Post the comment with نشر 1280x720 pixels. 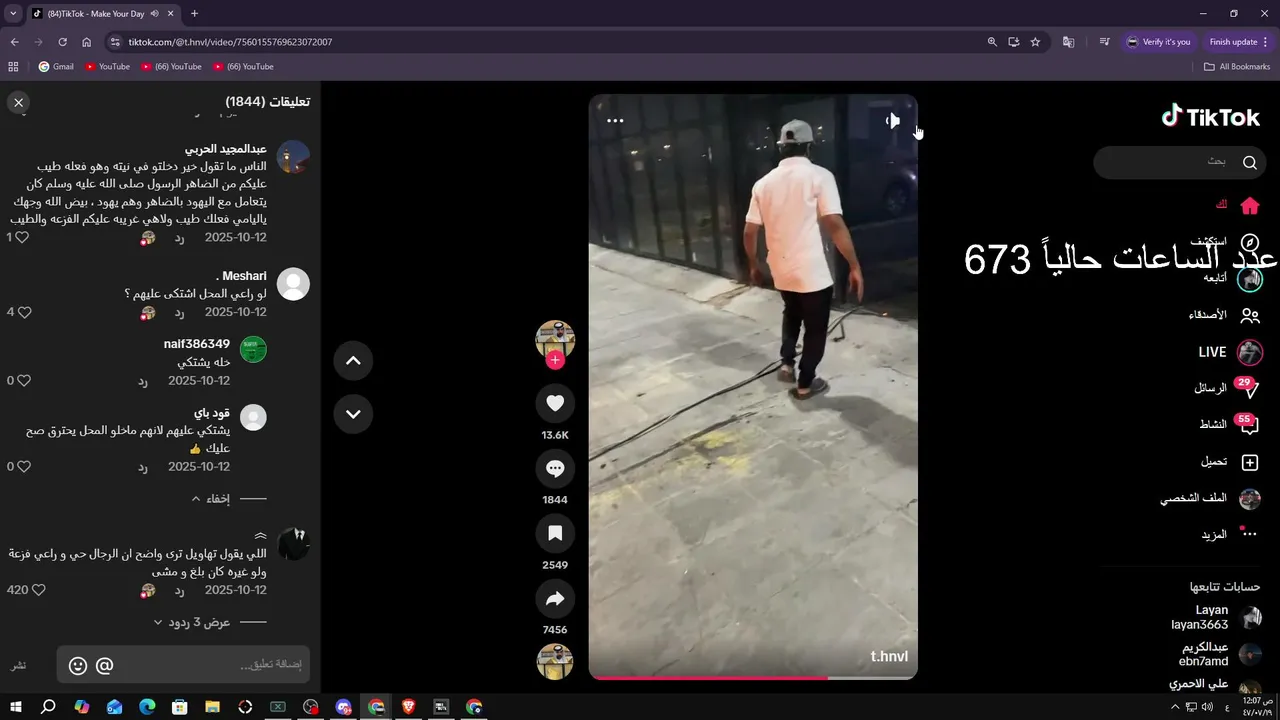(x=19, y=666)
